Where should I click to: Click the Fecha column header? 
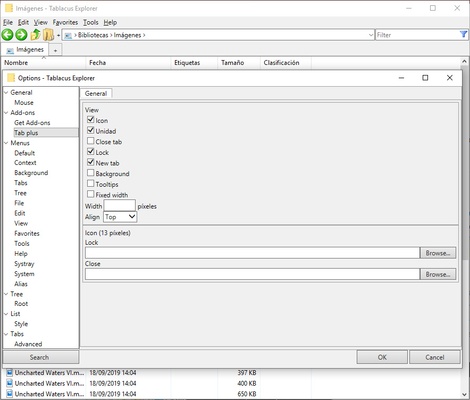tap(129, 63)
